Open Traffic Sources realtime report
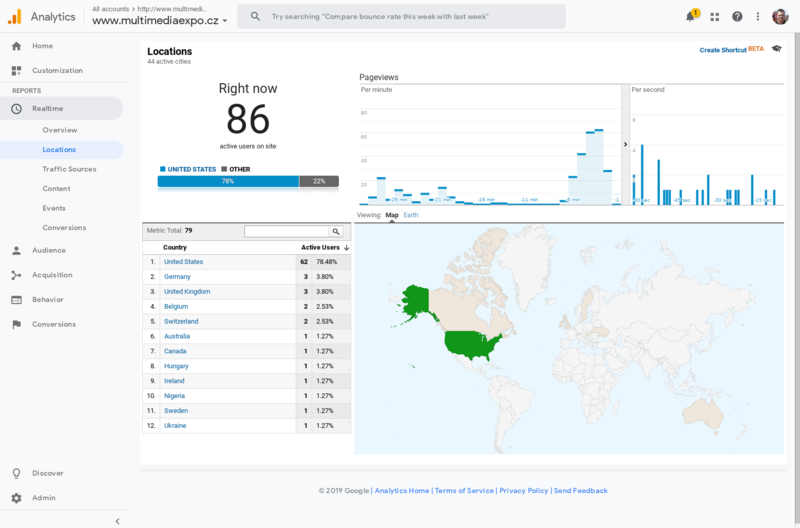Image resolution: width=800 pixels, height=528 pixels. (69, 169)
